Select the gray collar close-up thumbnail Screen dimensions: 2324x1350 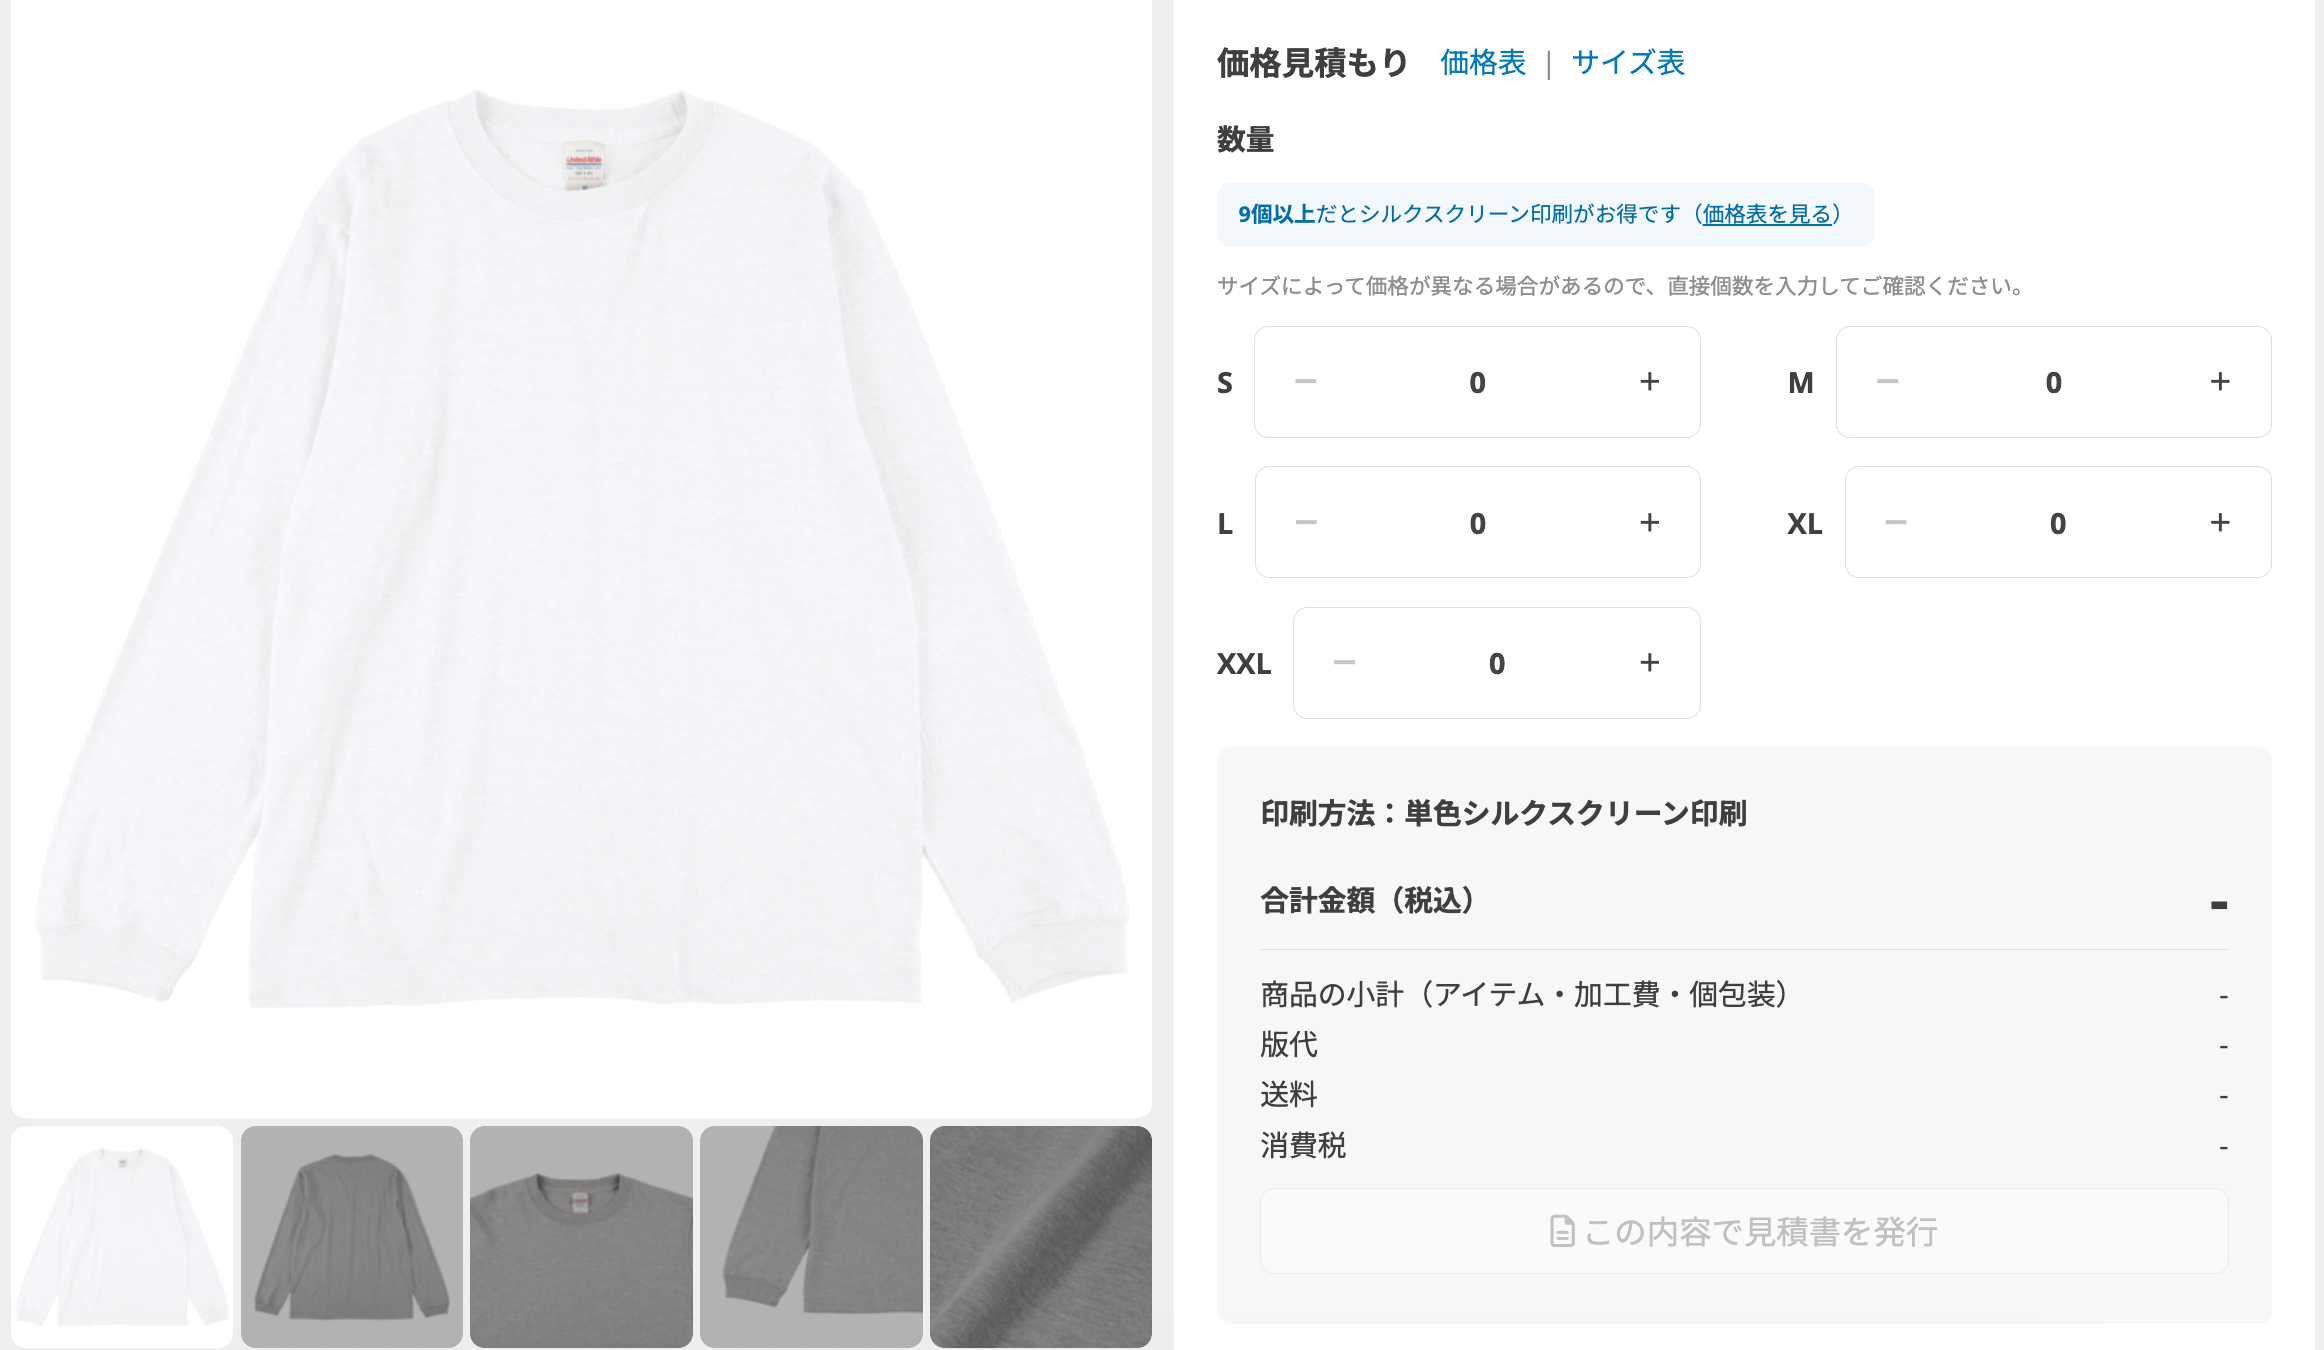tap(581, 1237)
